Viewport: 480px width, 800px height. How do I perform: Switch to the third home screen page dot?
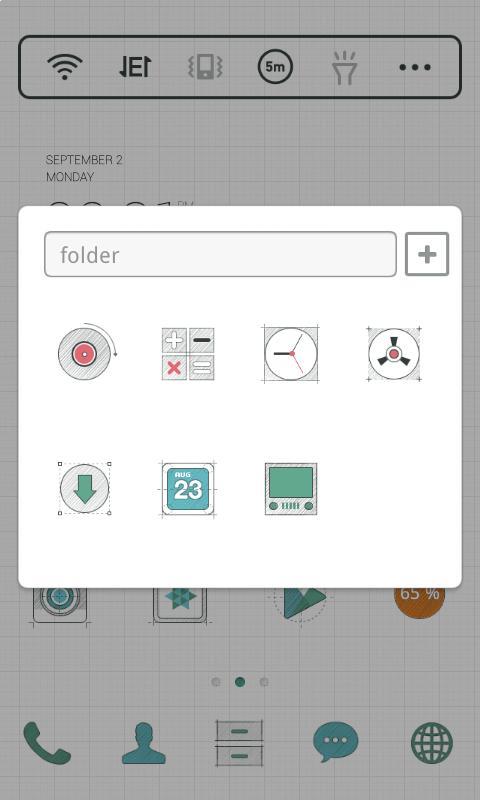264,682
